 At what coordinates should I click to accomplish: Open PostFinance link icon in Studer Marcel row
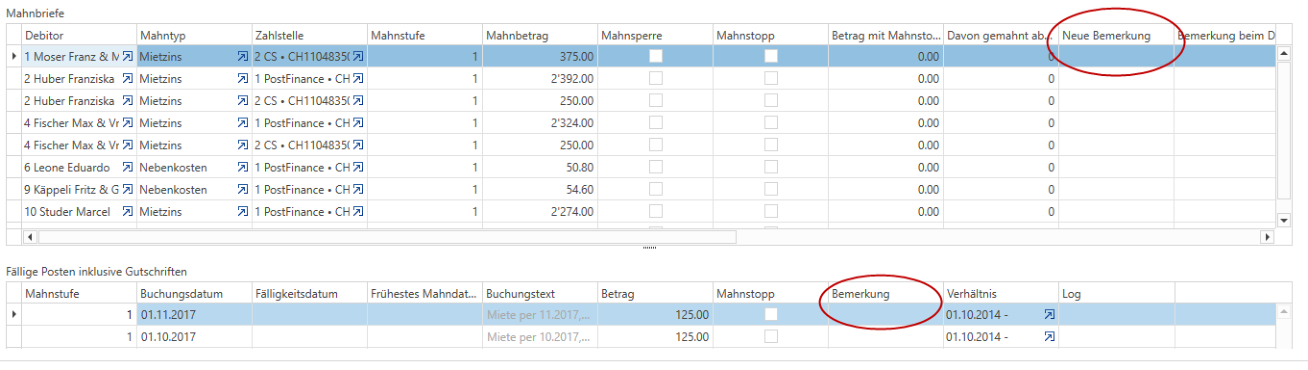click(x=358, y=211)
